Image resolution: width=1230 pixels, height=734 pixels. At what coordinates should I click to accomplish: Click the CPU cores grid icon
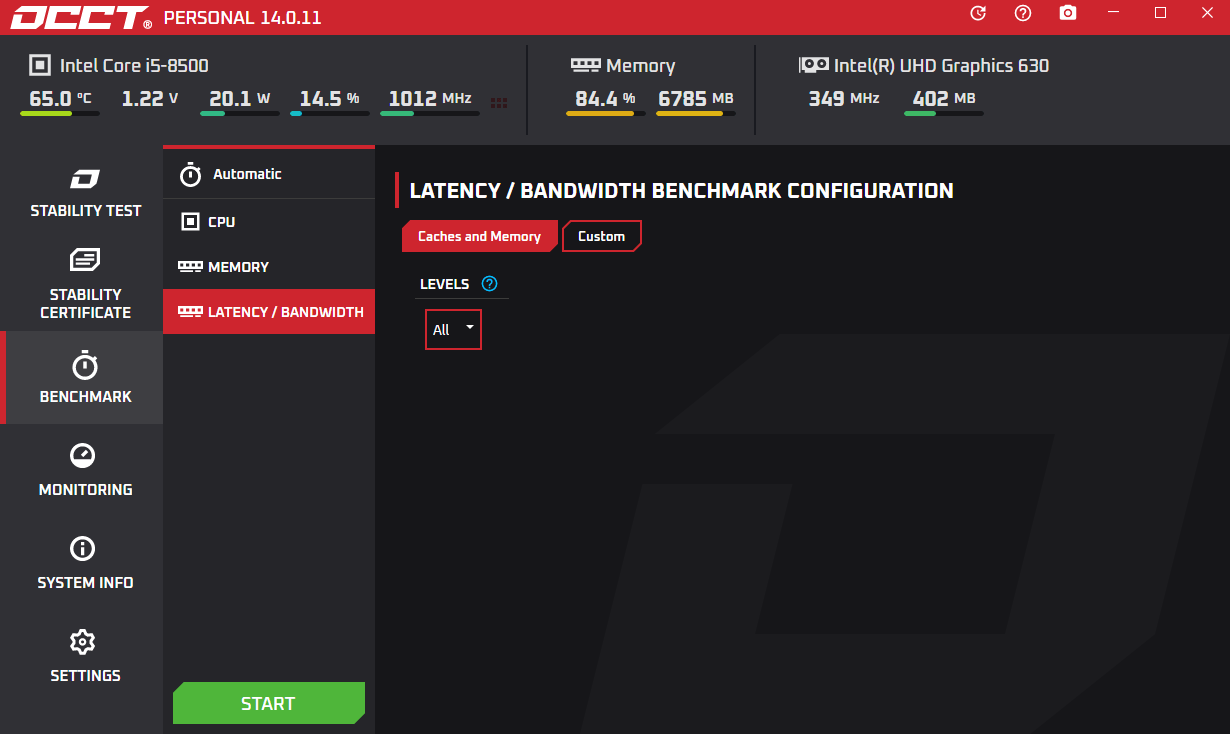point(499,102)
